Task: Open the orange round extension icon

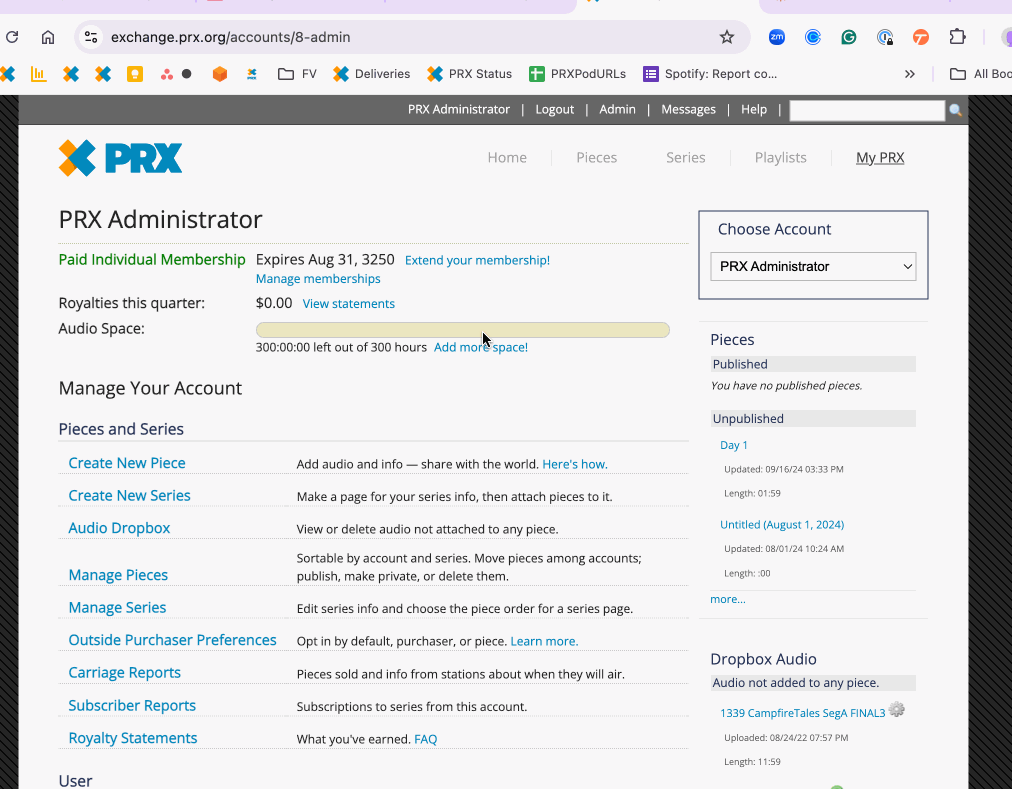Action: click(921, 37)
